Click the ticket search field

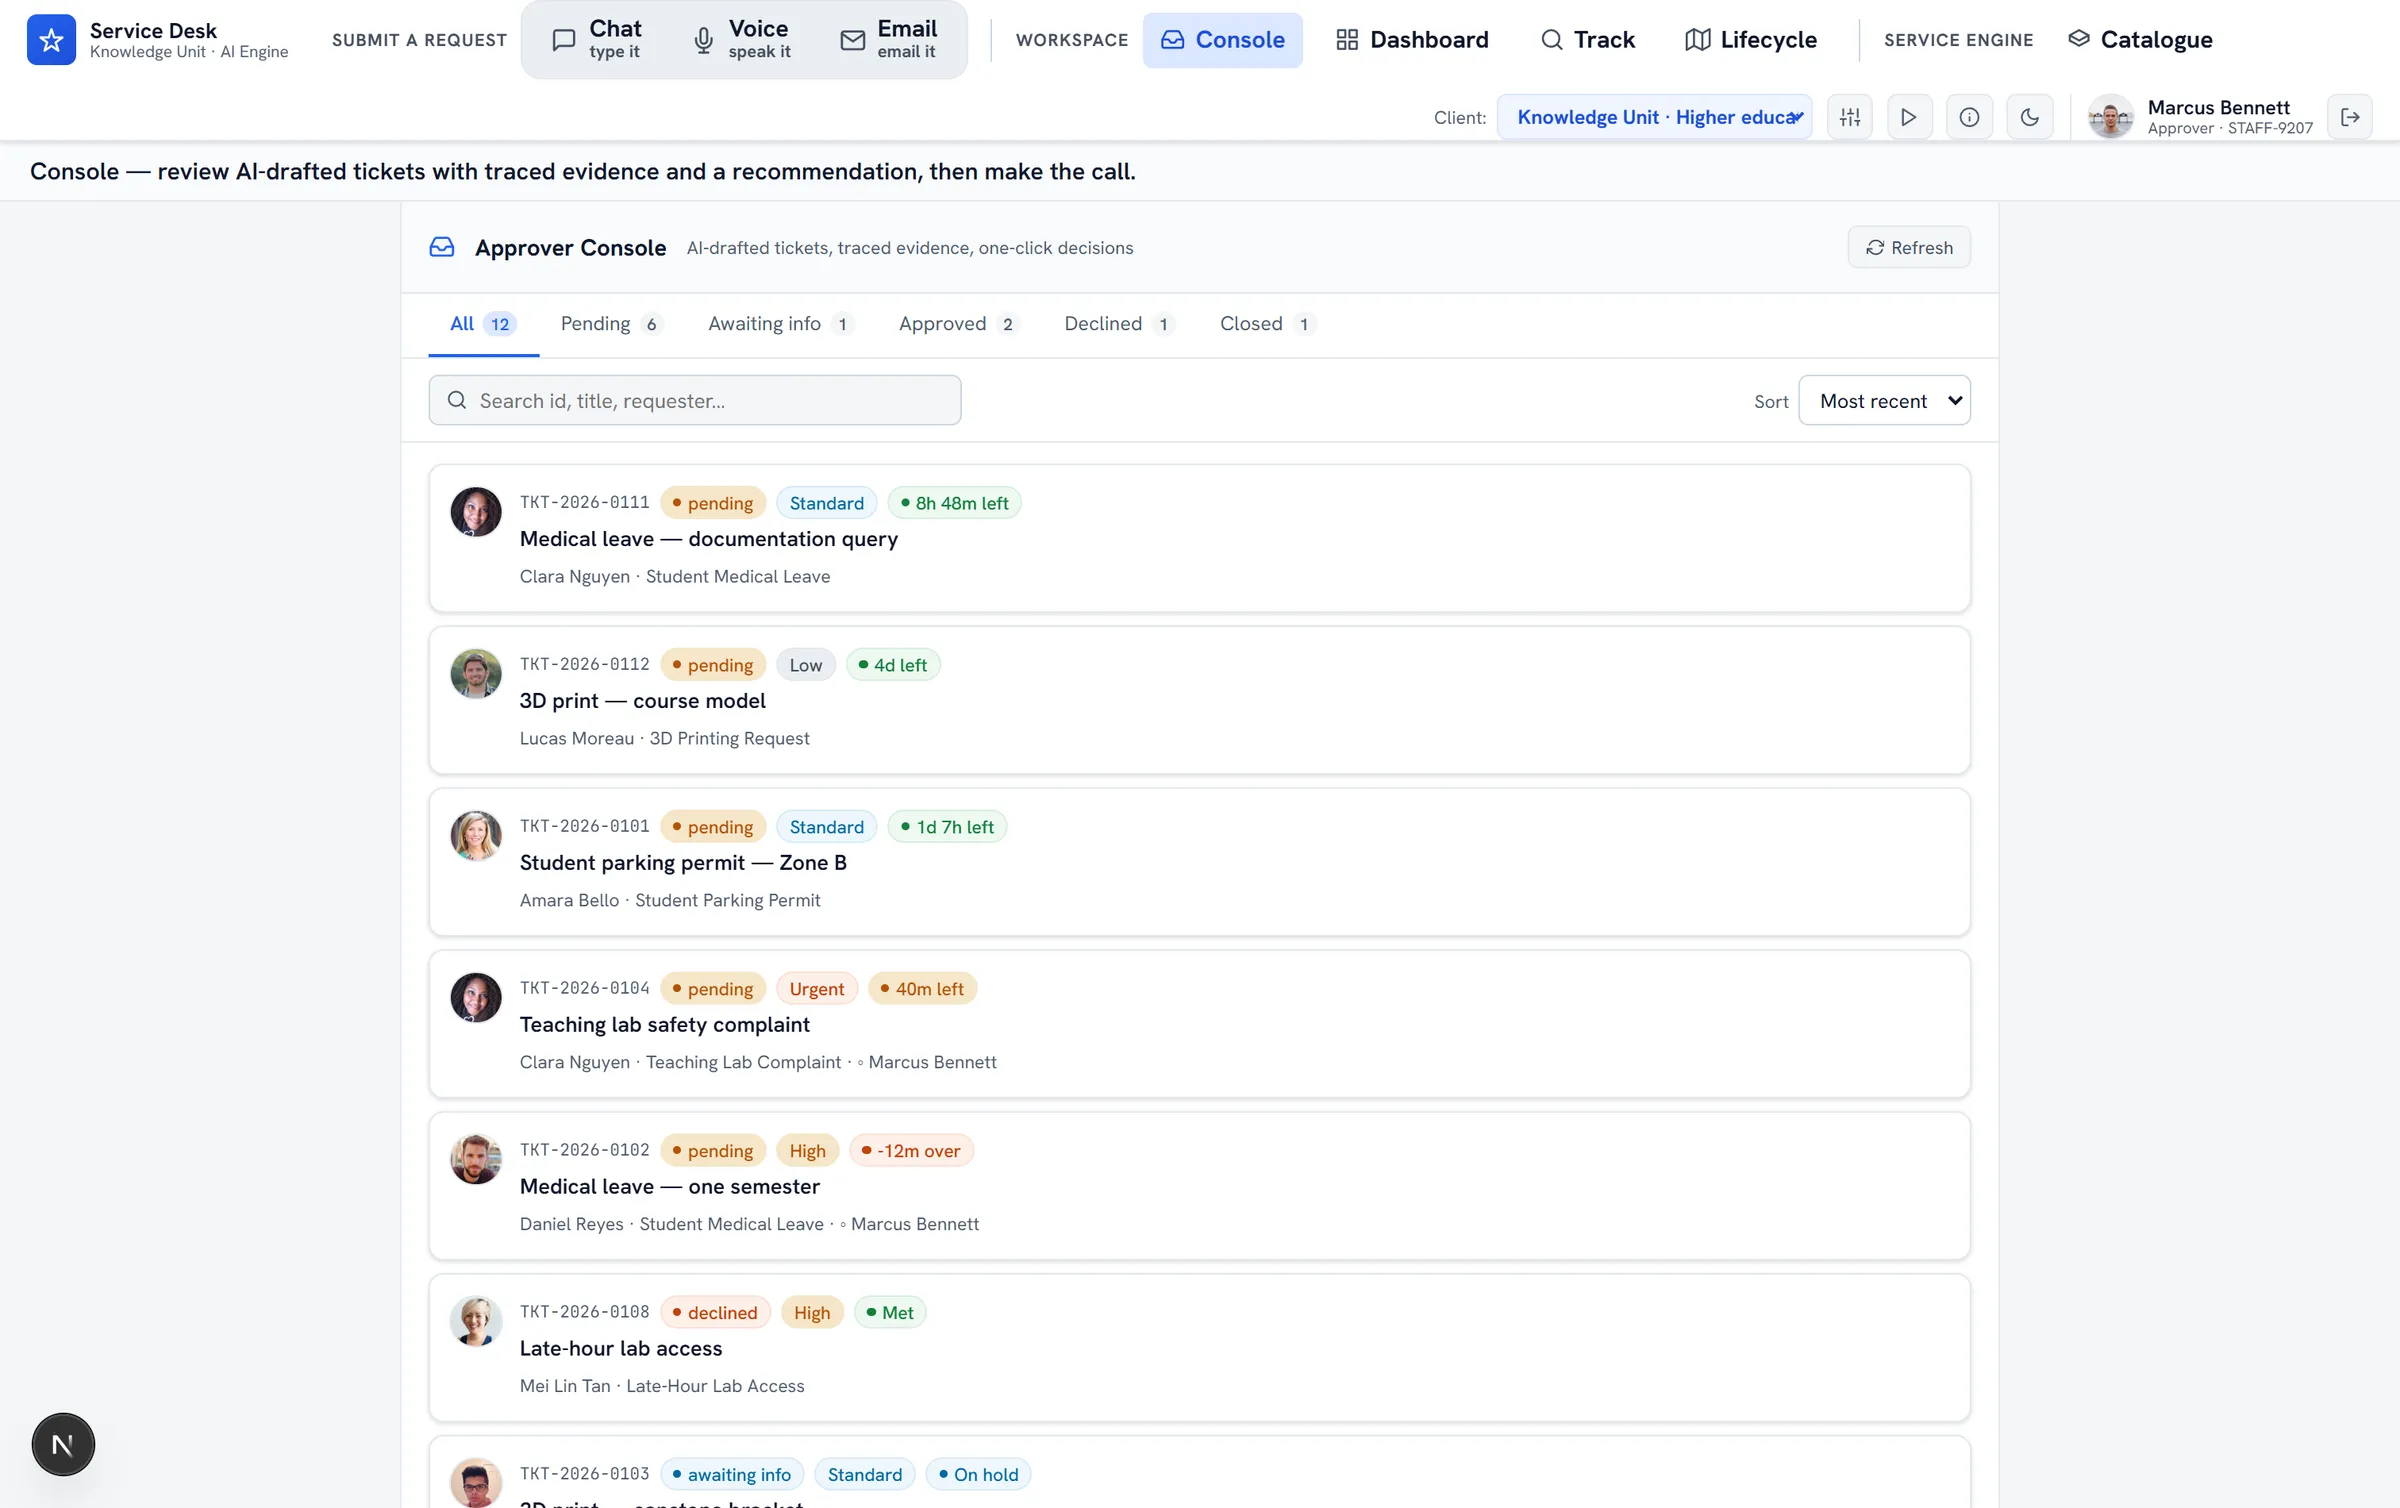(x=695, y=400)
